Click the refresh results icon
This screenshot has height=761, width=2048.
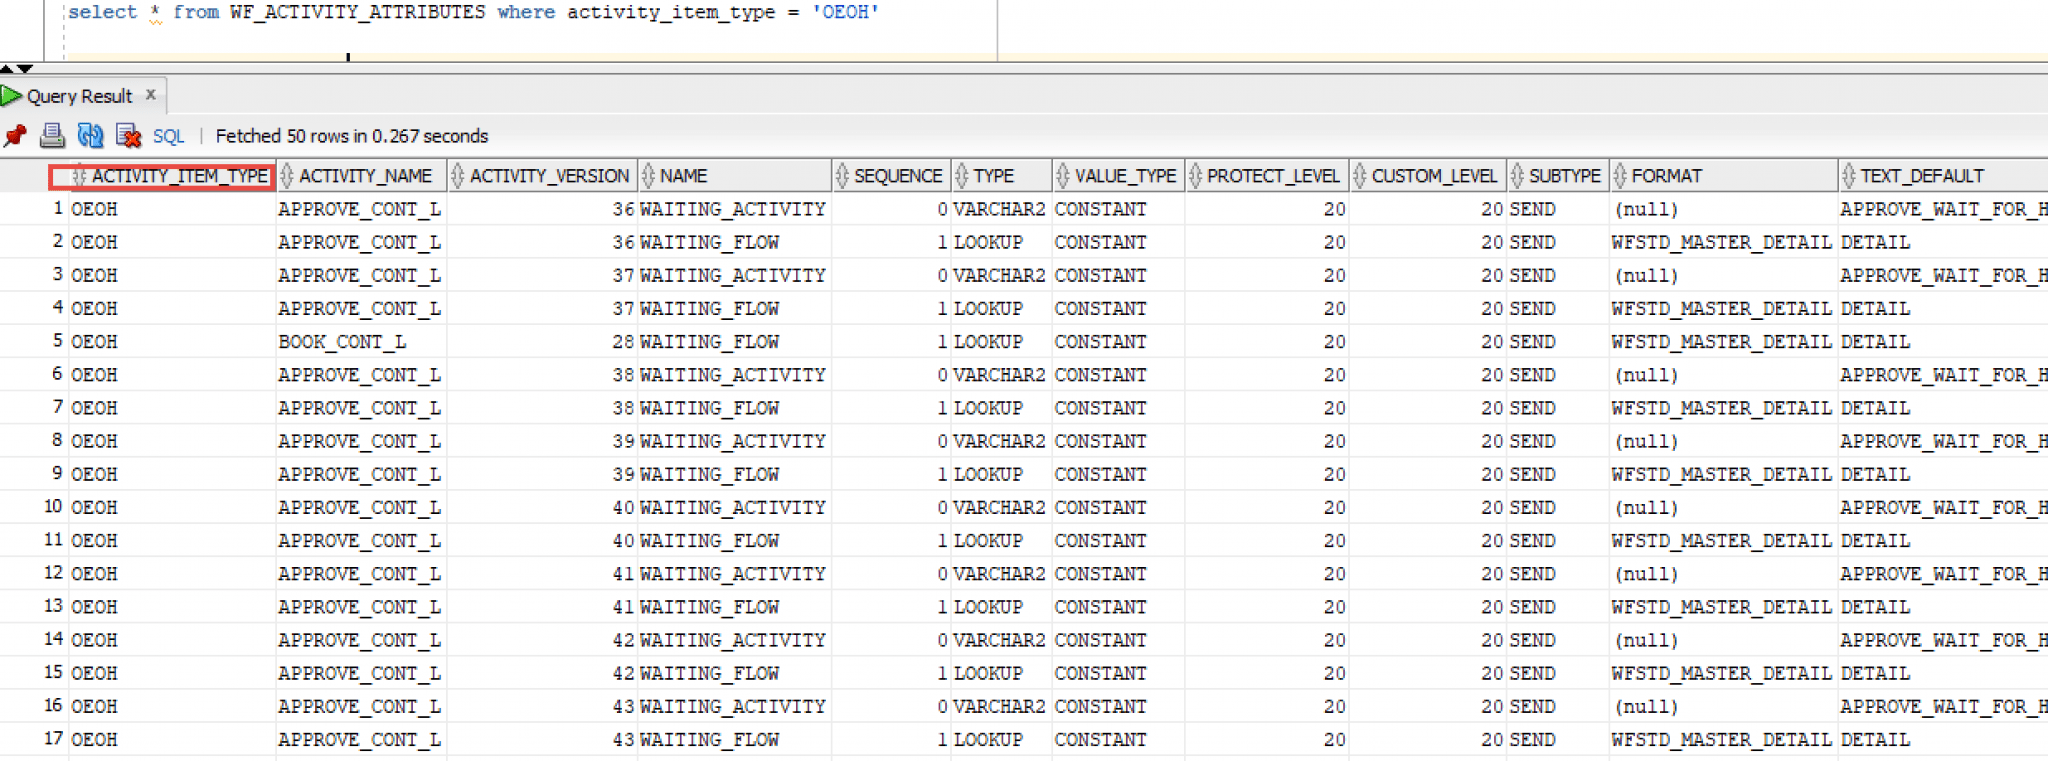[x=91, y=135]
